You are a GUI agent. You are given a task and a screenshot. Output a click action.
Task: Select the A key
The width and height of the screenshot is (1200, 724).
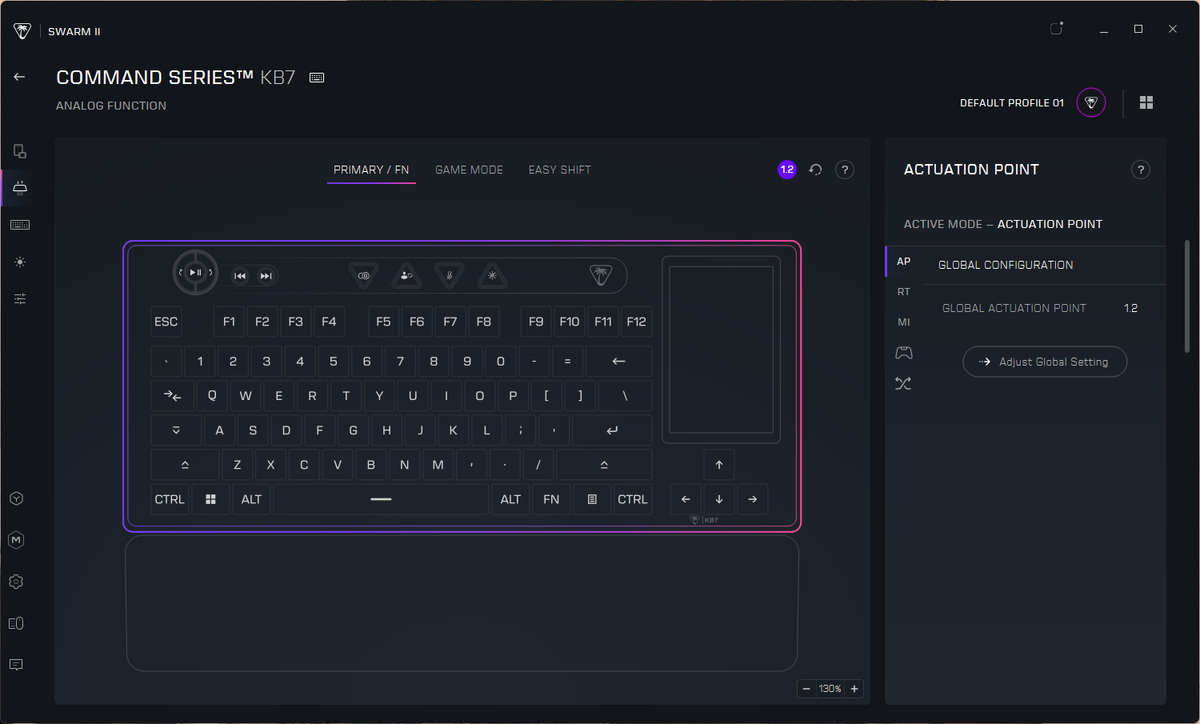pos(219,432)
